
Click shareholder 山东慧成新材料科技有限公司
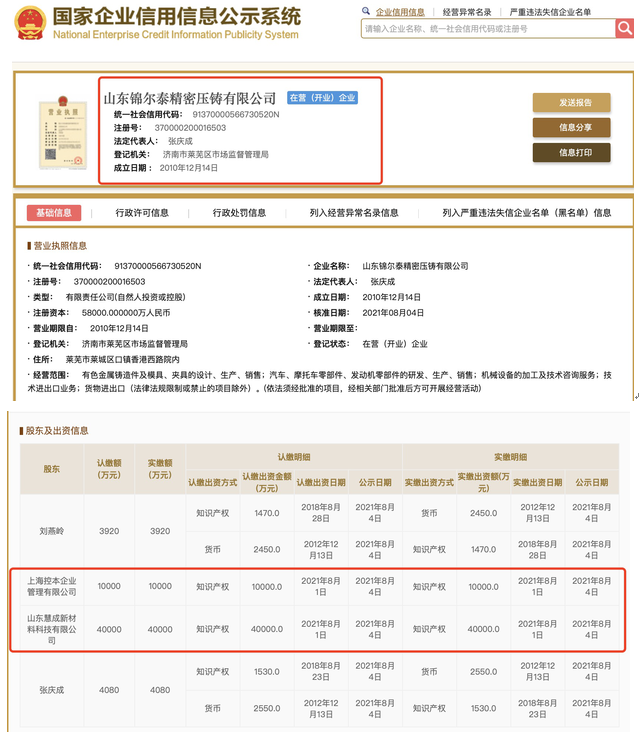[52, 629]
